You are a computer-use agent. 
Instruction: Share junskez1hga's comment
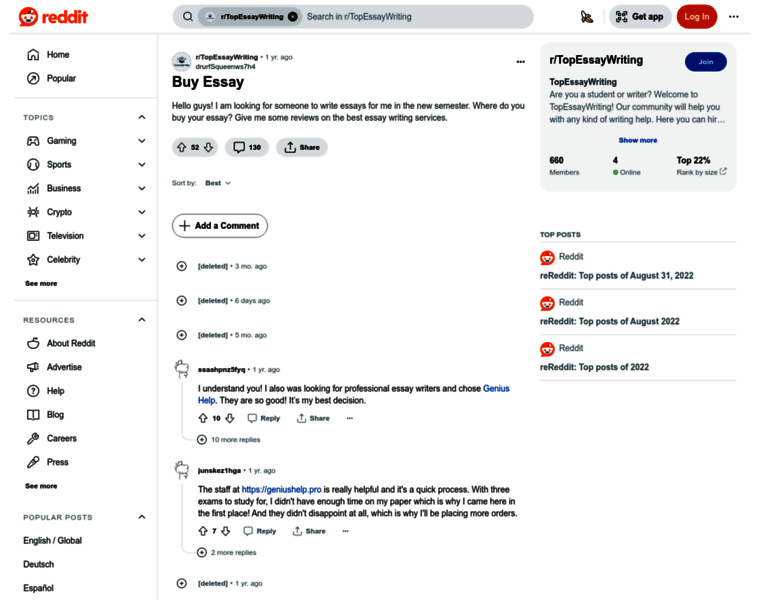[x=309, y=531]
